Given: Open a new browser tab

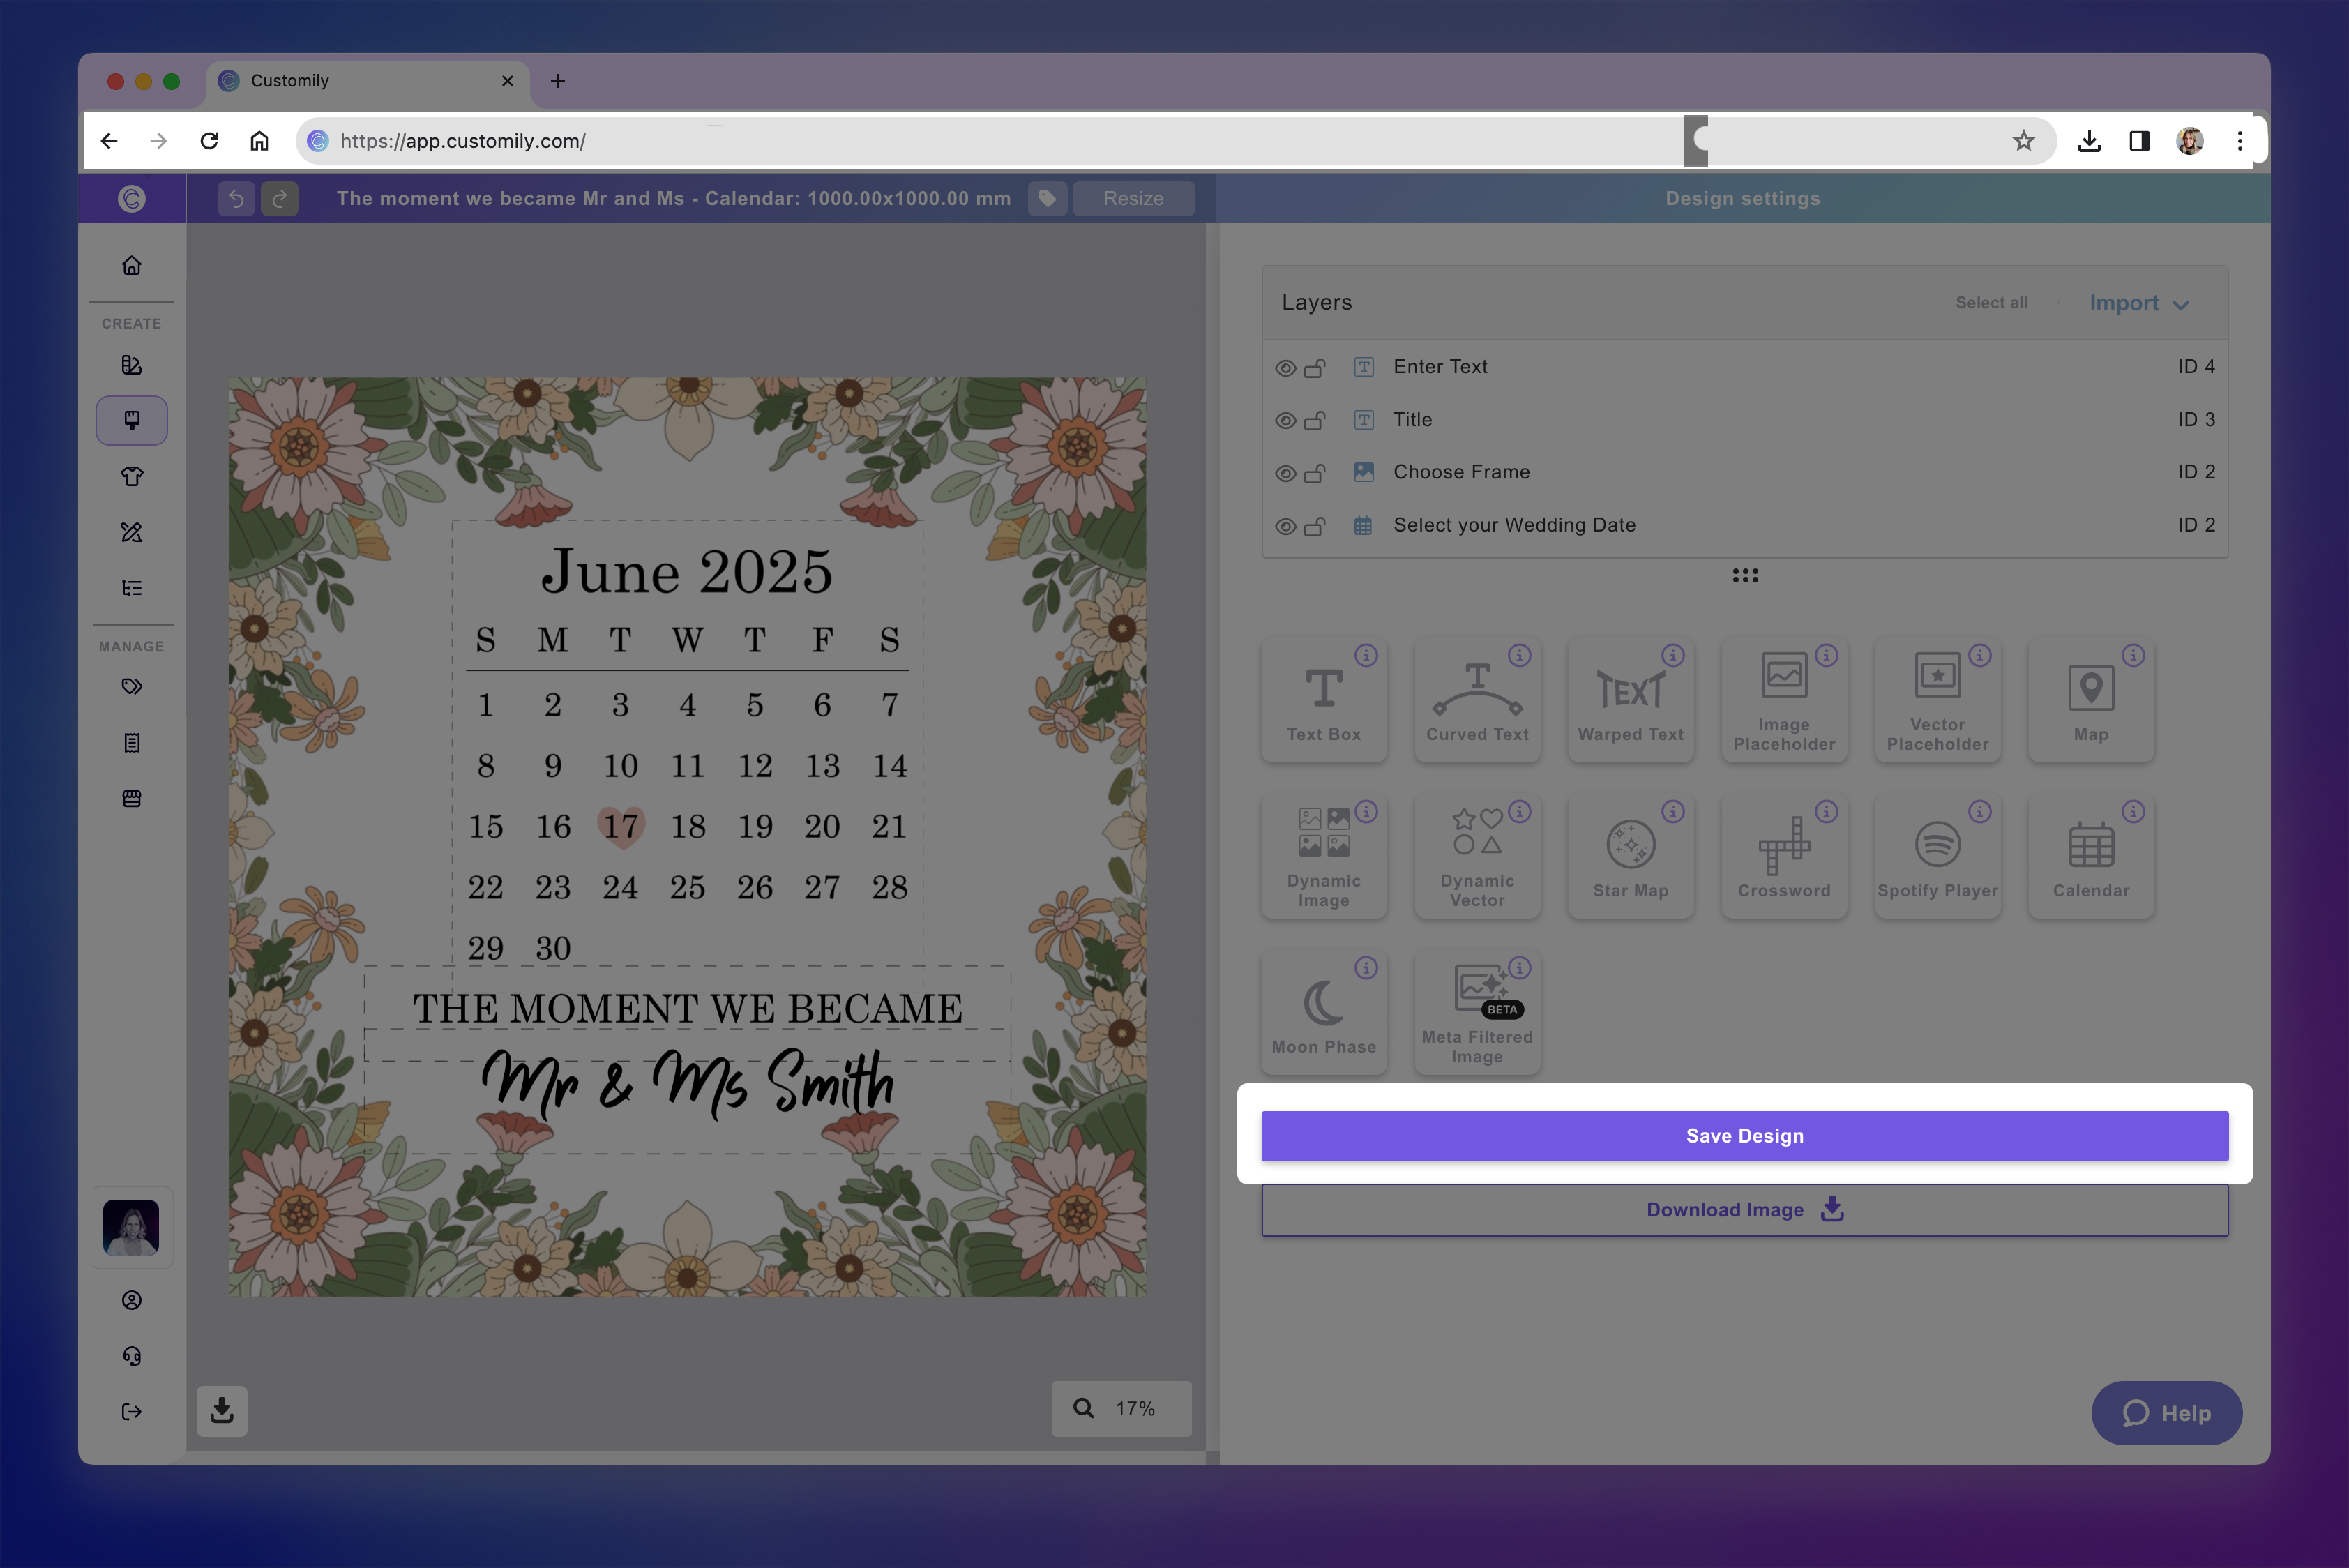Looking at the screenshot, I should click(x=558, y=81).
